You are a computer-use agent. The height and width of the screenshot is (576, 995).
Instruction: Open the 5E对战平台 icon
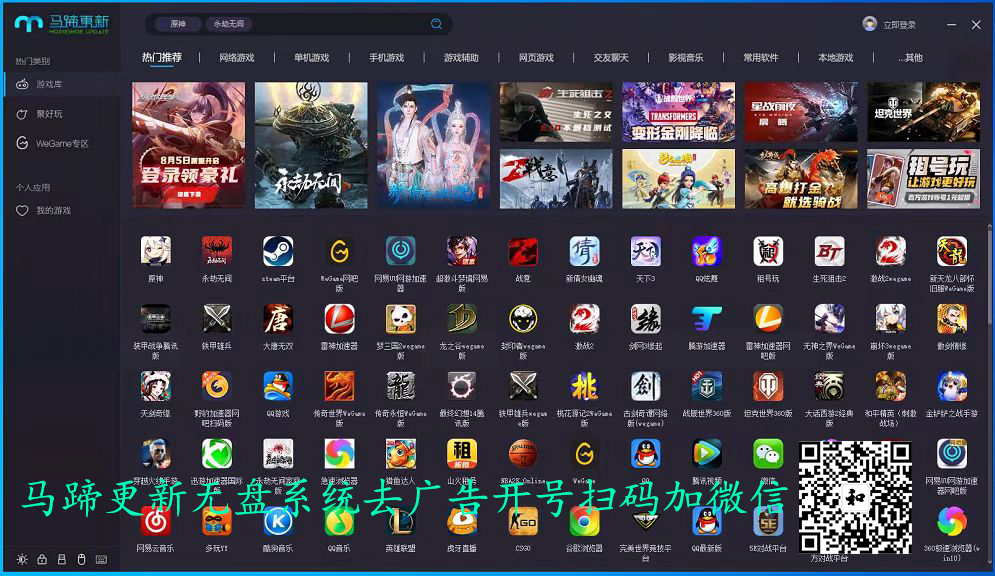pos(768,521)
